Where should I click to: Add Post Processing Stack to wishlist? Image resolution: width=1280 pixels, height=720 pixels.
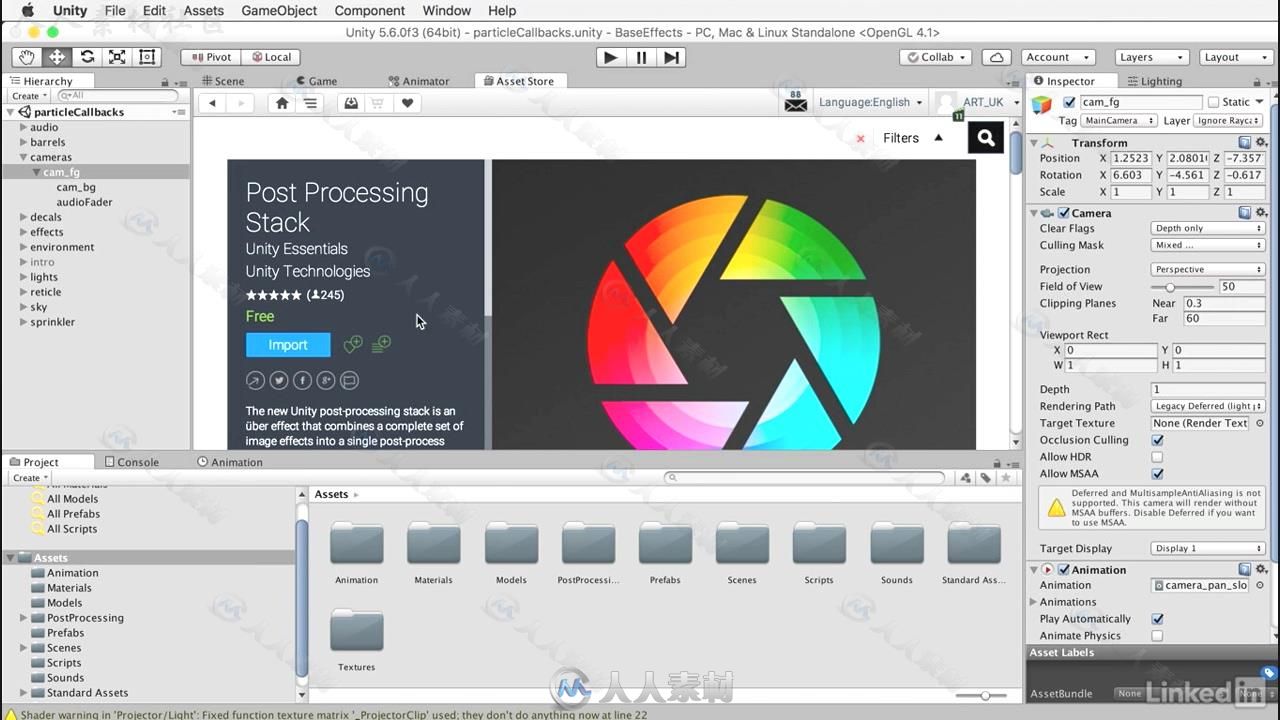pyautogui.click(x=352, y=344)
